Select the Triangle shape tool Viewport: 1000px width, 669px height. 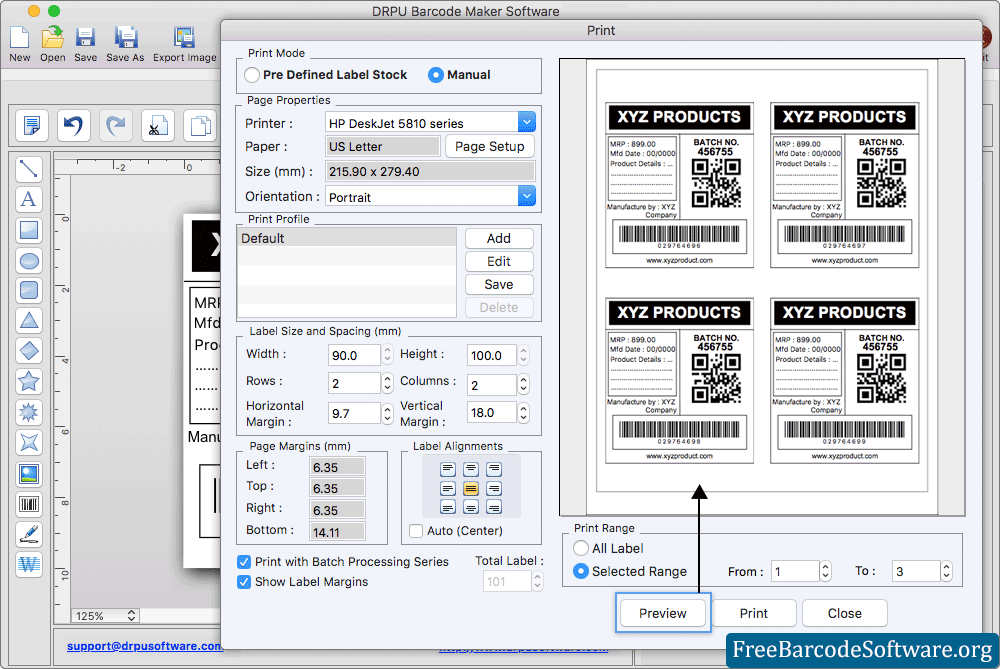click(x=29, y=320)
